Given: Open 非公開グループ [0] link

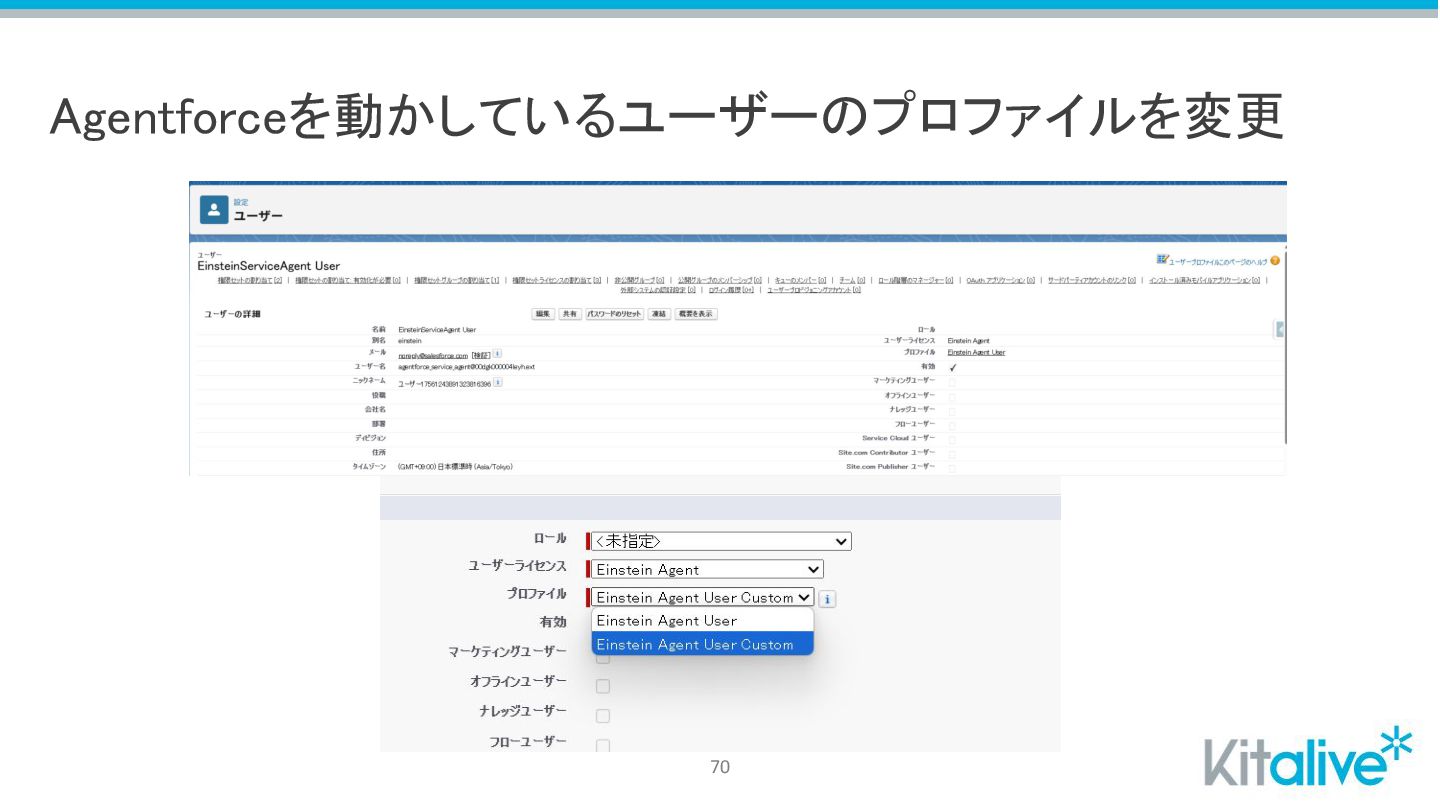Looking at the screenshot, I should (x=639, y=280).
